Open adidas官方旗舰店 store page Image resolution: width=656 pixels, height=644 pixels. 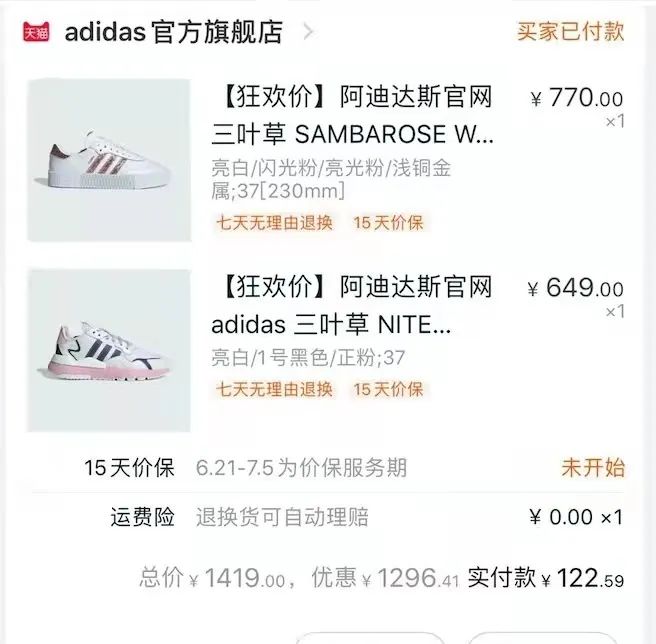[173, 31]
